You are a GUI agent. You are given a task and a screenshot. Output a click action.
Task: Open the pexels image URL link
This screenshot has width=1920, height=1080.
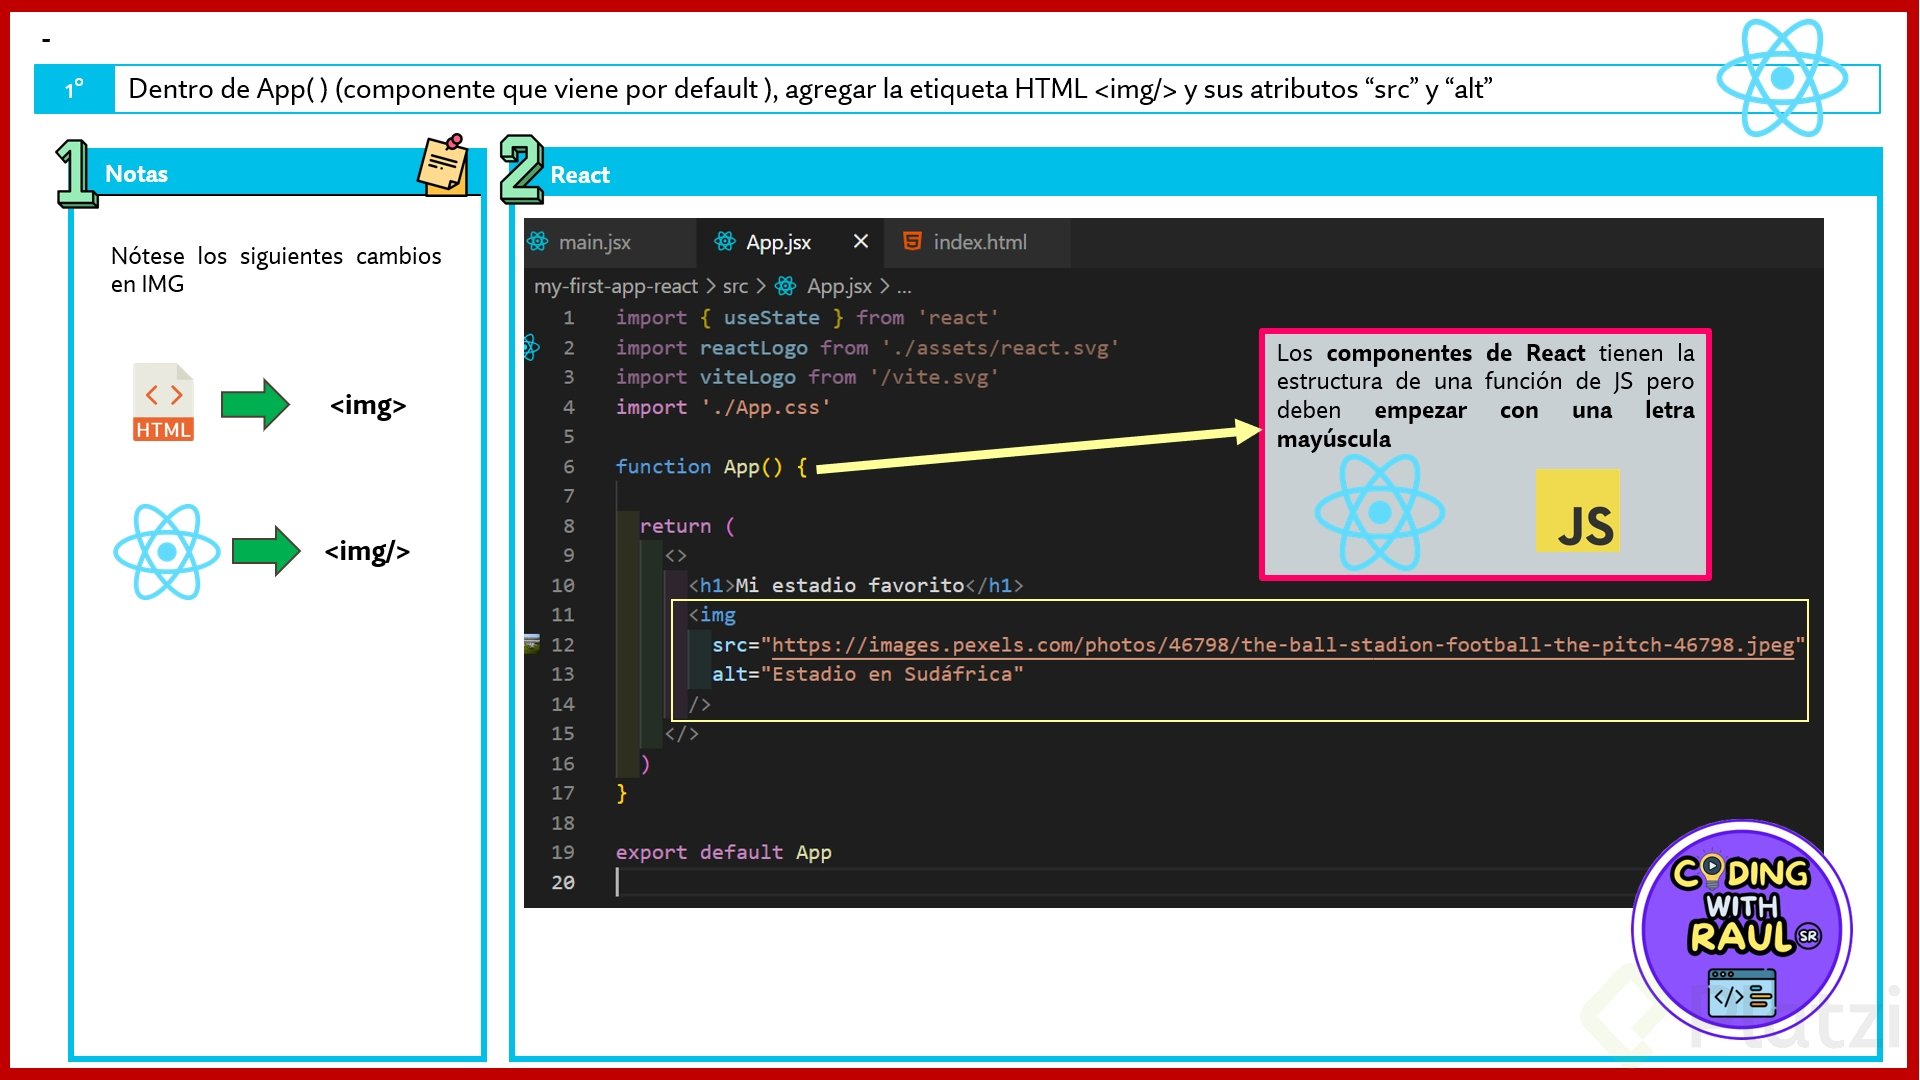click(x=1282, y=645)
